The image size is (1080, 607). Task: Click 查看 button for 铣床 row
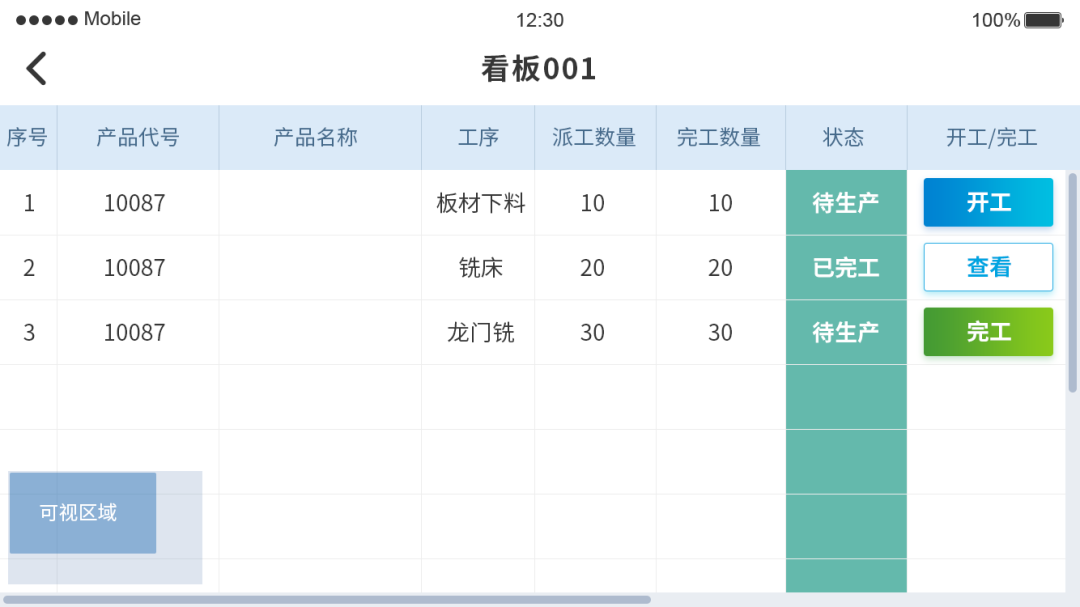(x=988, y=267)
